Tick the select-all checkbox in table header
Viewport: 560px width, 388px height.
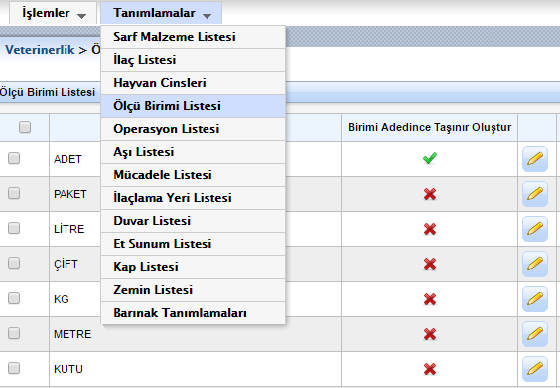pyautogui.click(x=25, y=127)
